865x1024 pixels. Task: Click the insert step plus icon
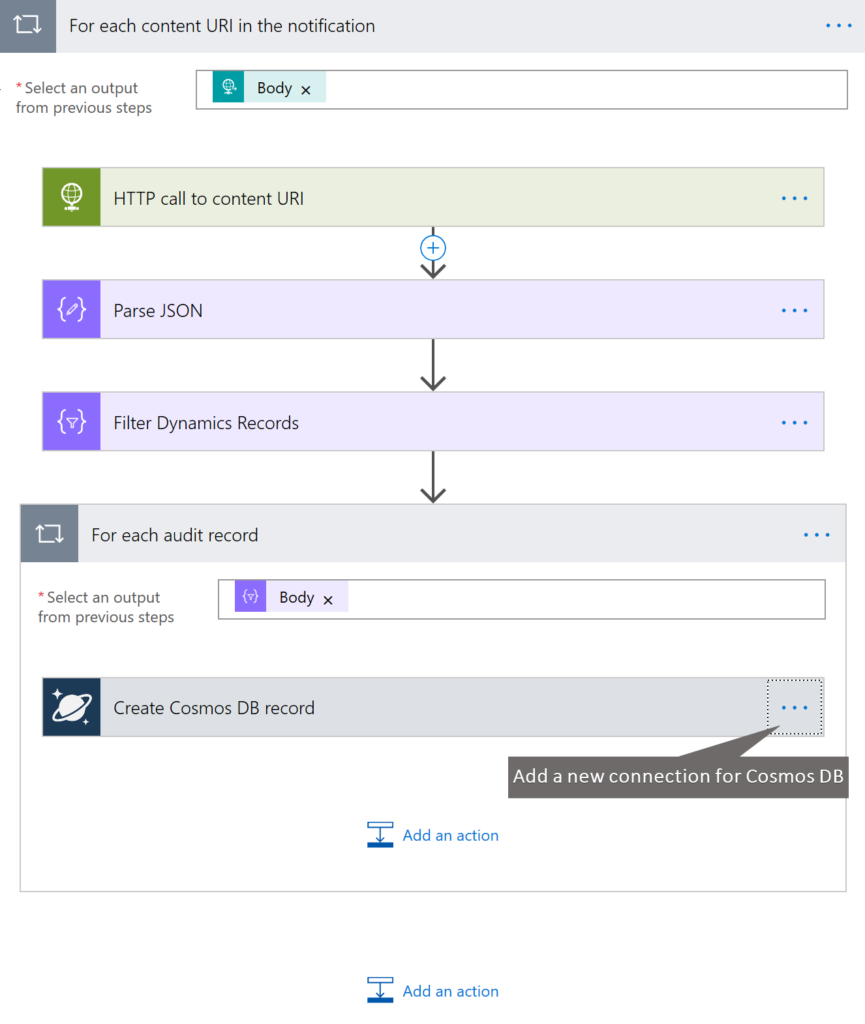tap(433, 248)
